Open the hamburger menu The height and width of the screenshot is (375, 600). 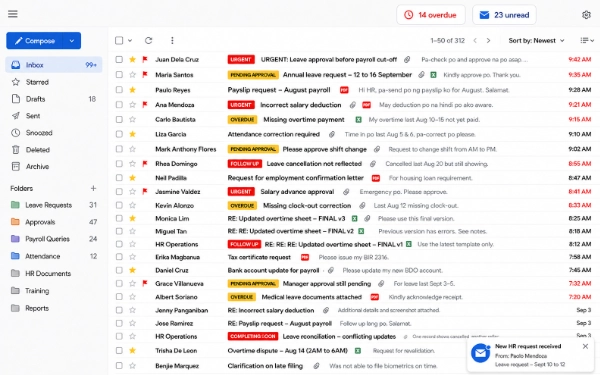tap(13, 14)
